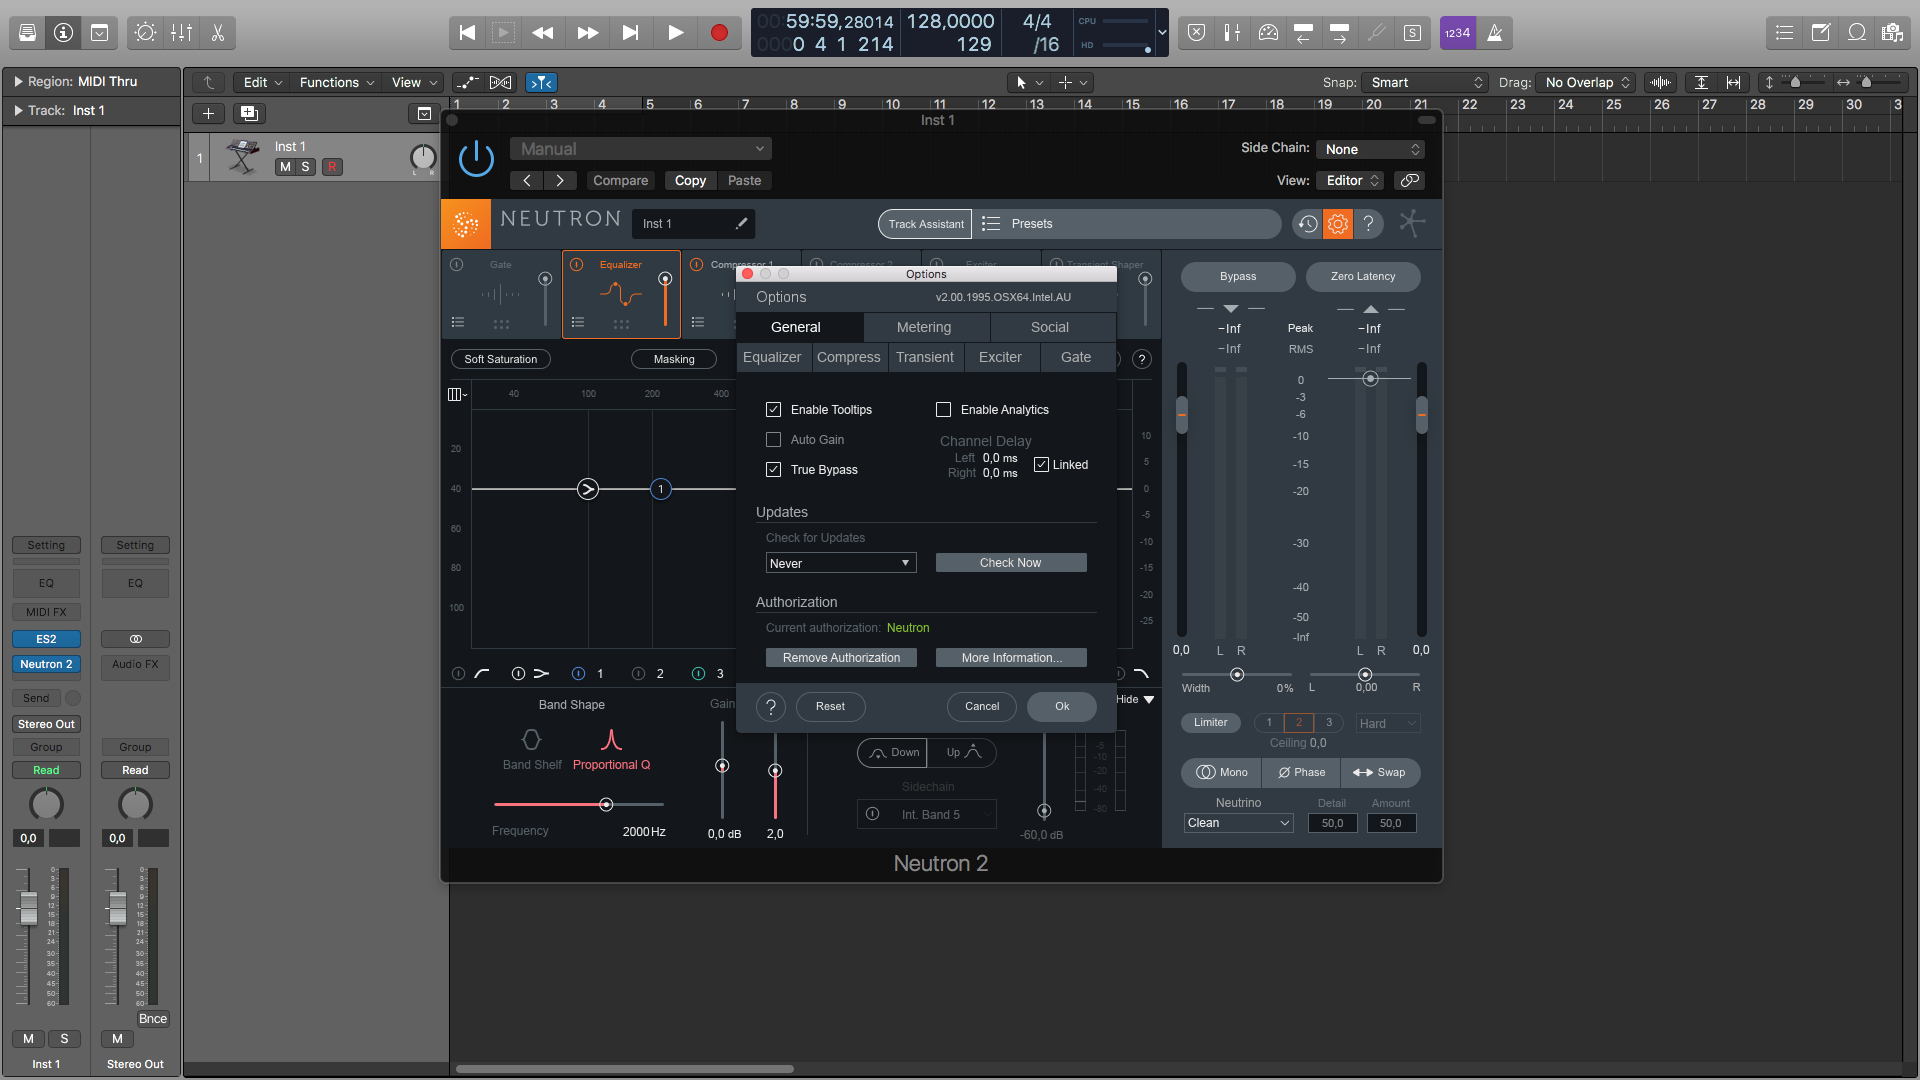Viewport: 1920px width, 1080px height.
Task: Click the scissors editor icon
Action: click(x=217, y=33)
